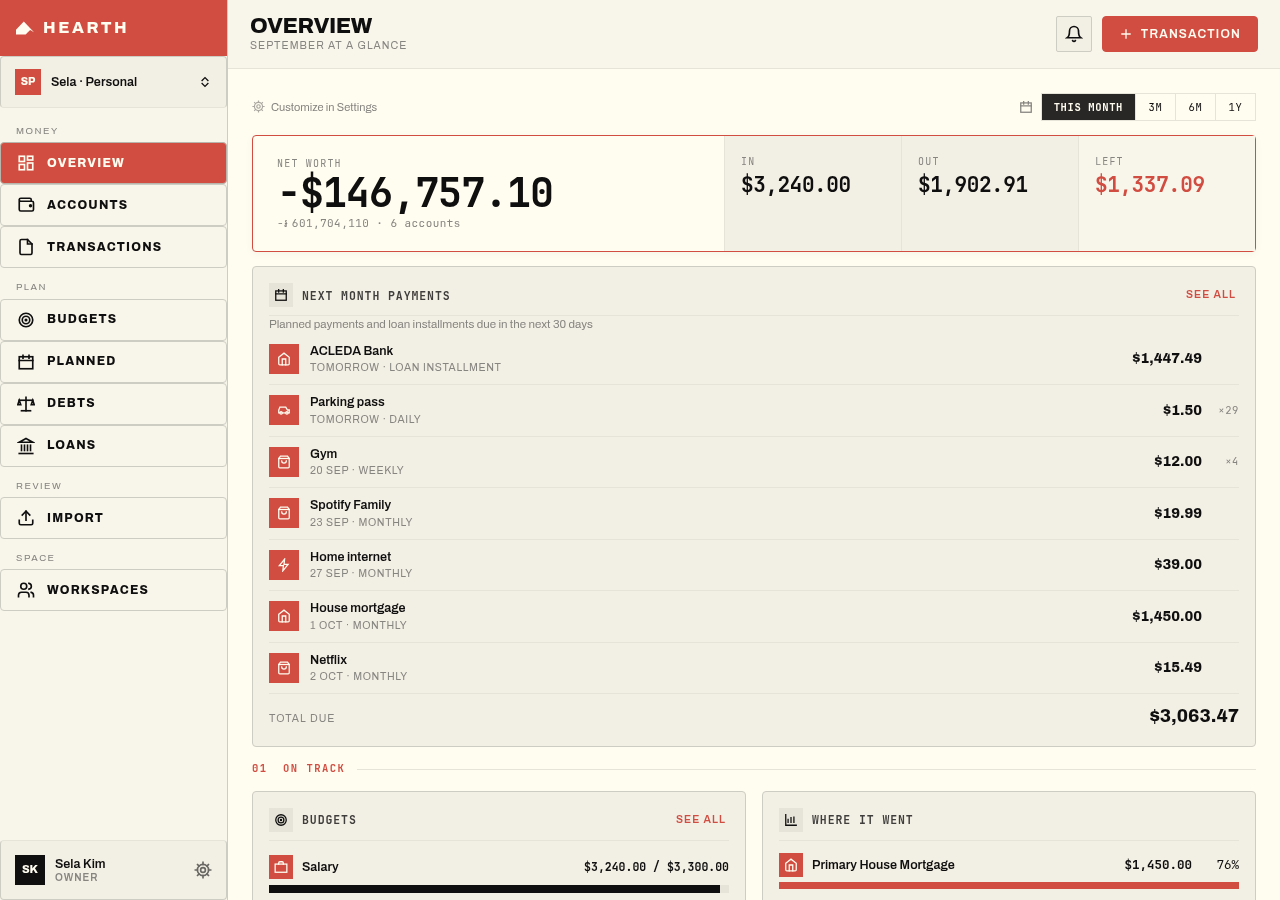Click the Hearth logo icon

tap(24, 28)
